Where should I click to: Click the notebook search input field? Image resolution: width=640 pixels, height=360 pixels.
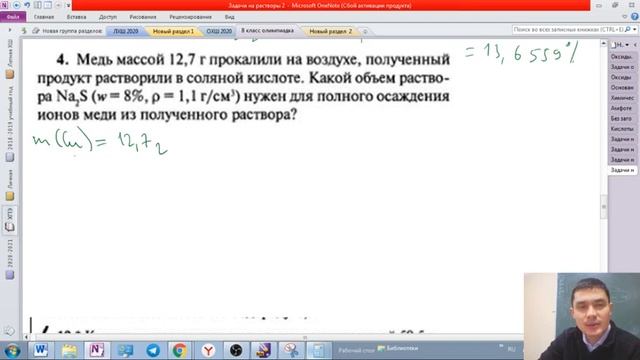(x=568, y=30)
